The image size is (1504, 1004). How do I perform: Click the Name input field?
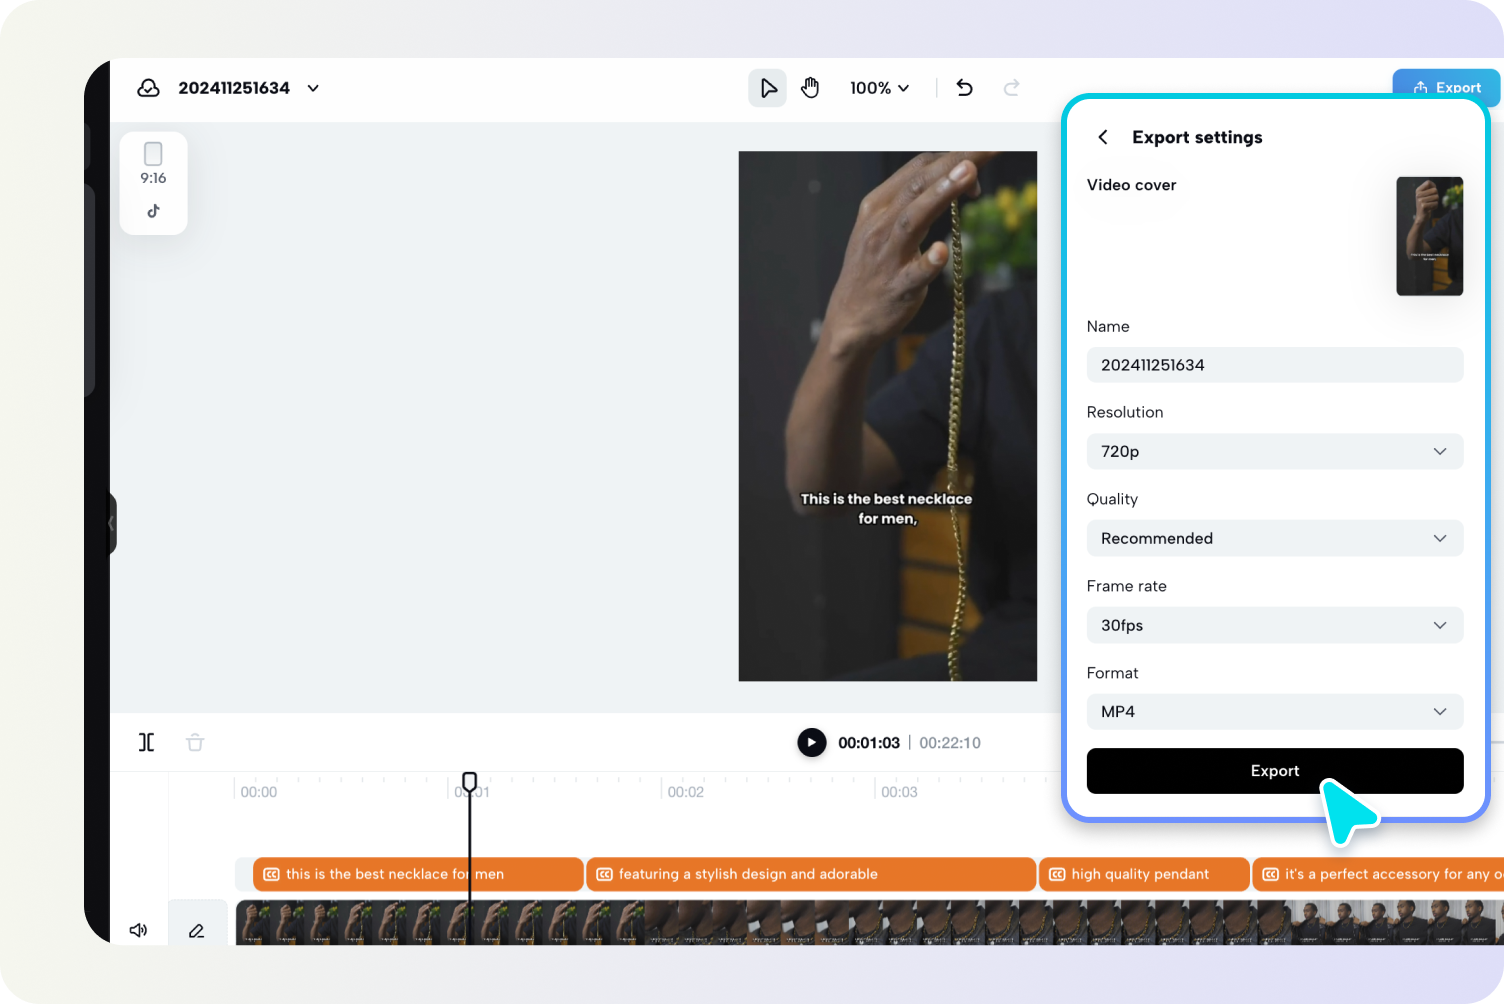1275,365
